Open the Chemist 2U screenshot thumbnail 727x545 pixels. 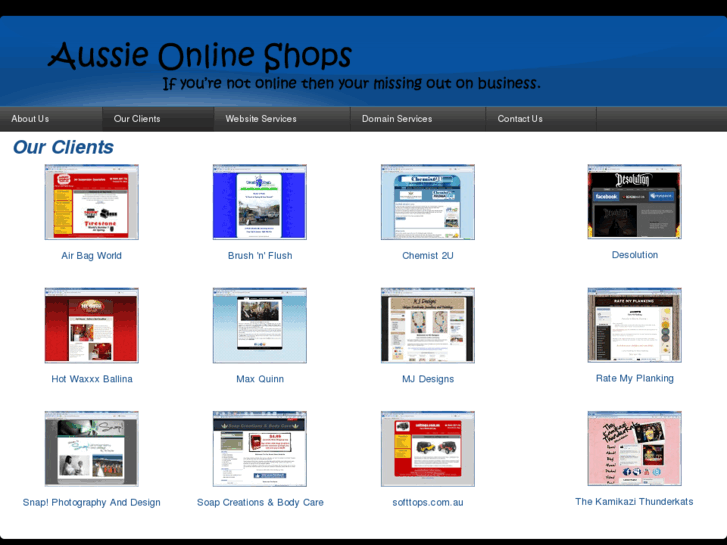(x=427, y=202)
